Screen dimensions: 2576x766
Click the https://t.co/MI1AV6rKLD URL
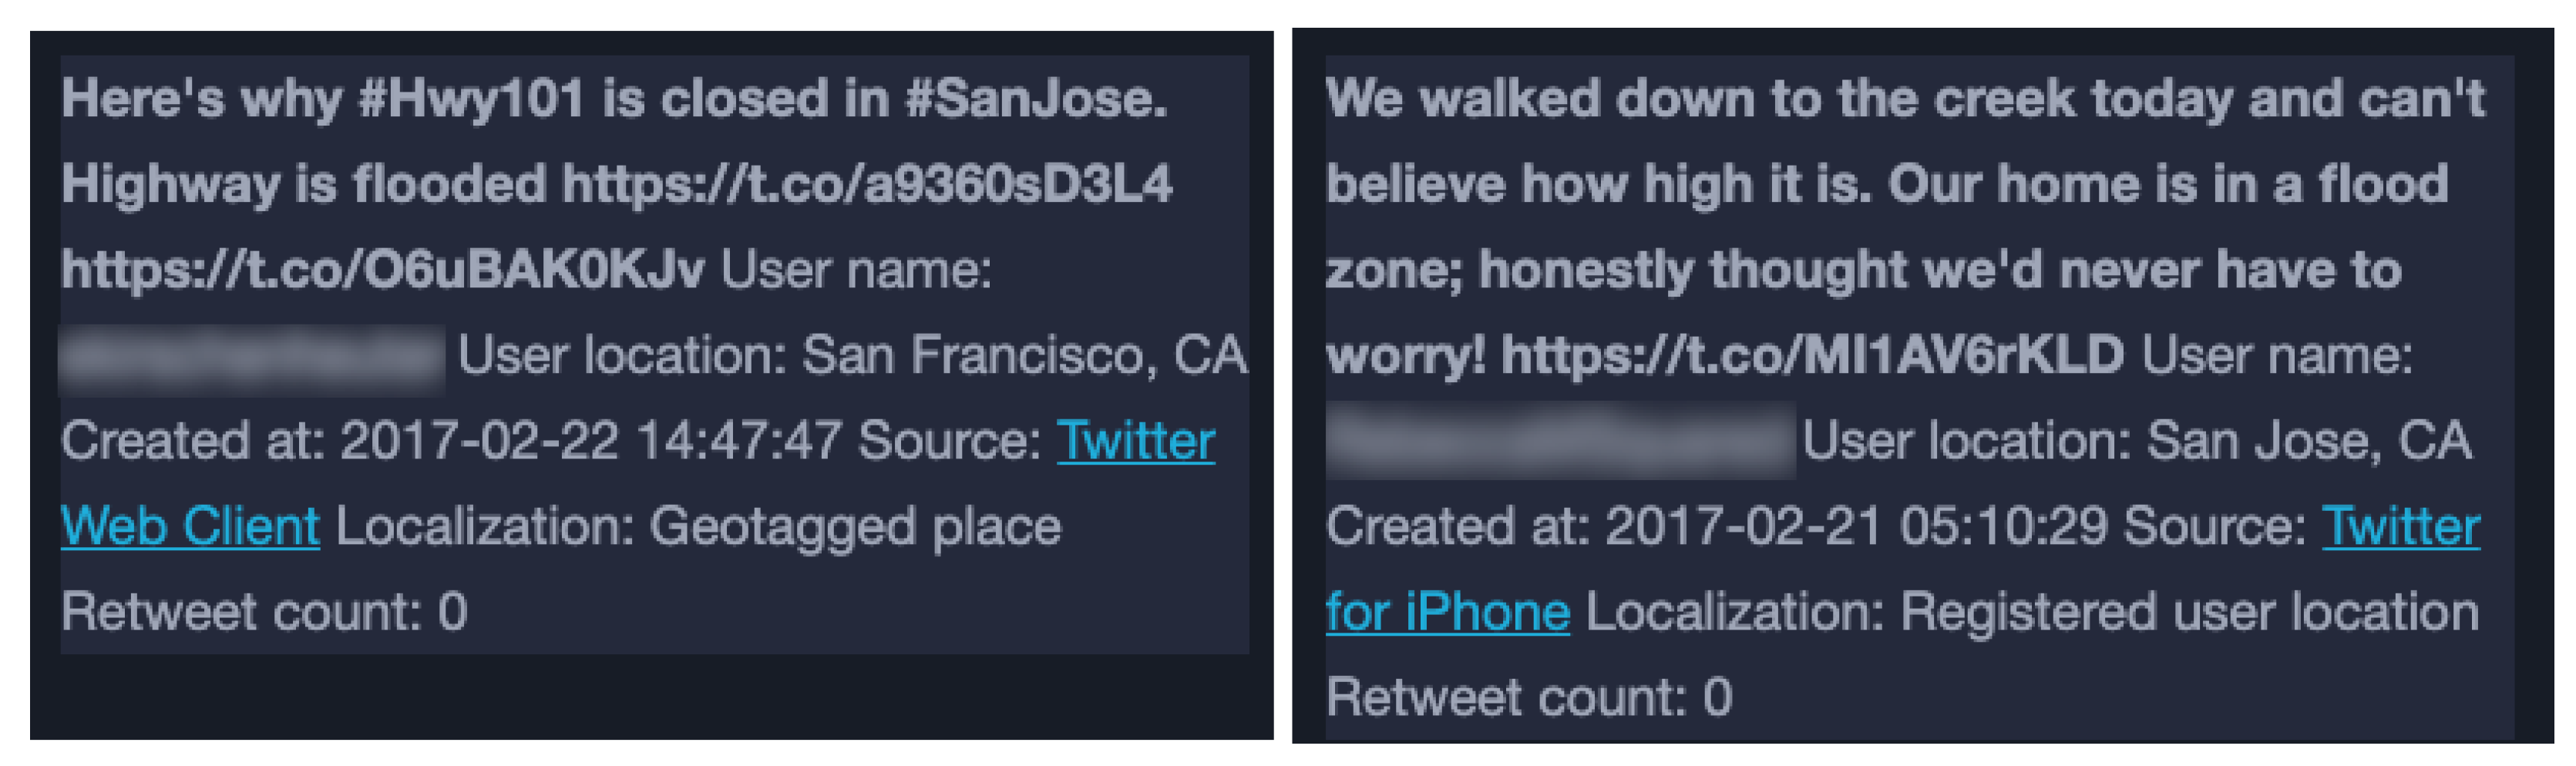click(1812, 355)
